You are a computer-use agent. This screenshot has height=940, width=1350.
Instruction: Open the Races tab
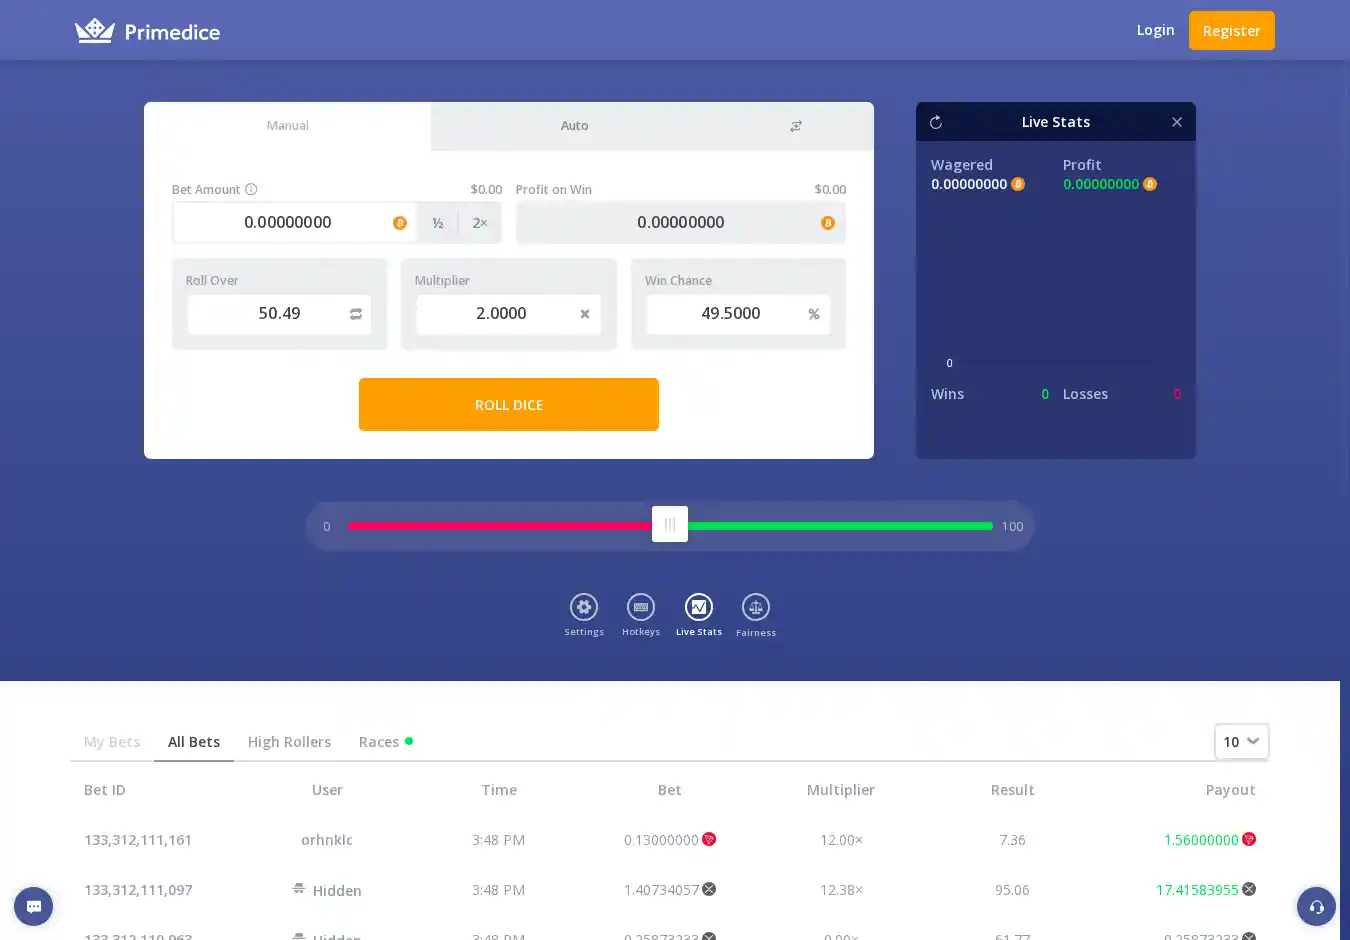[379, 742]
